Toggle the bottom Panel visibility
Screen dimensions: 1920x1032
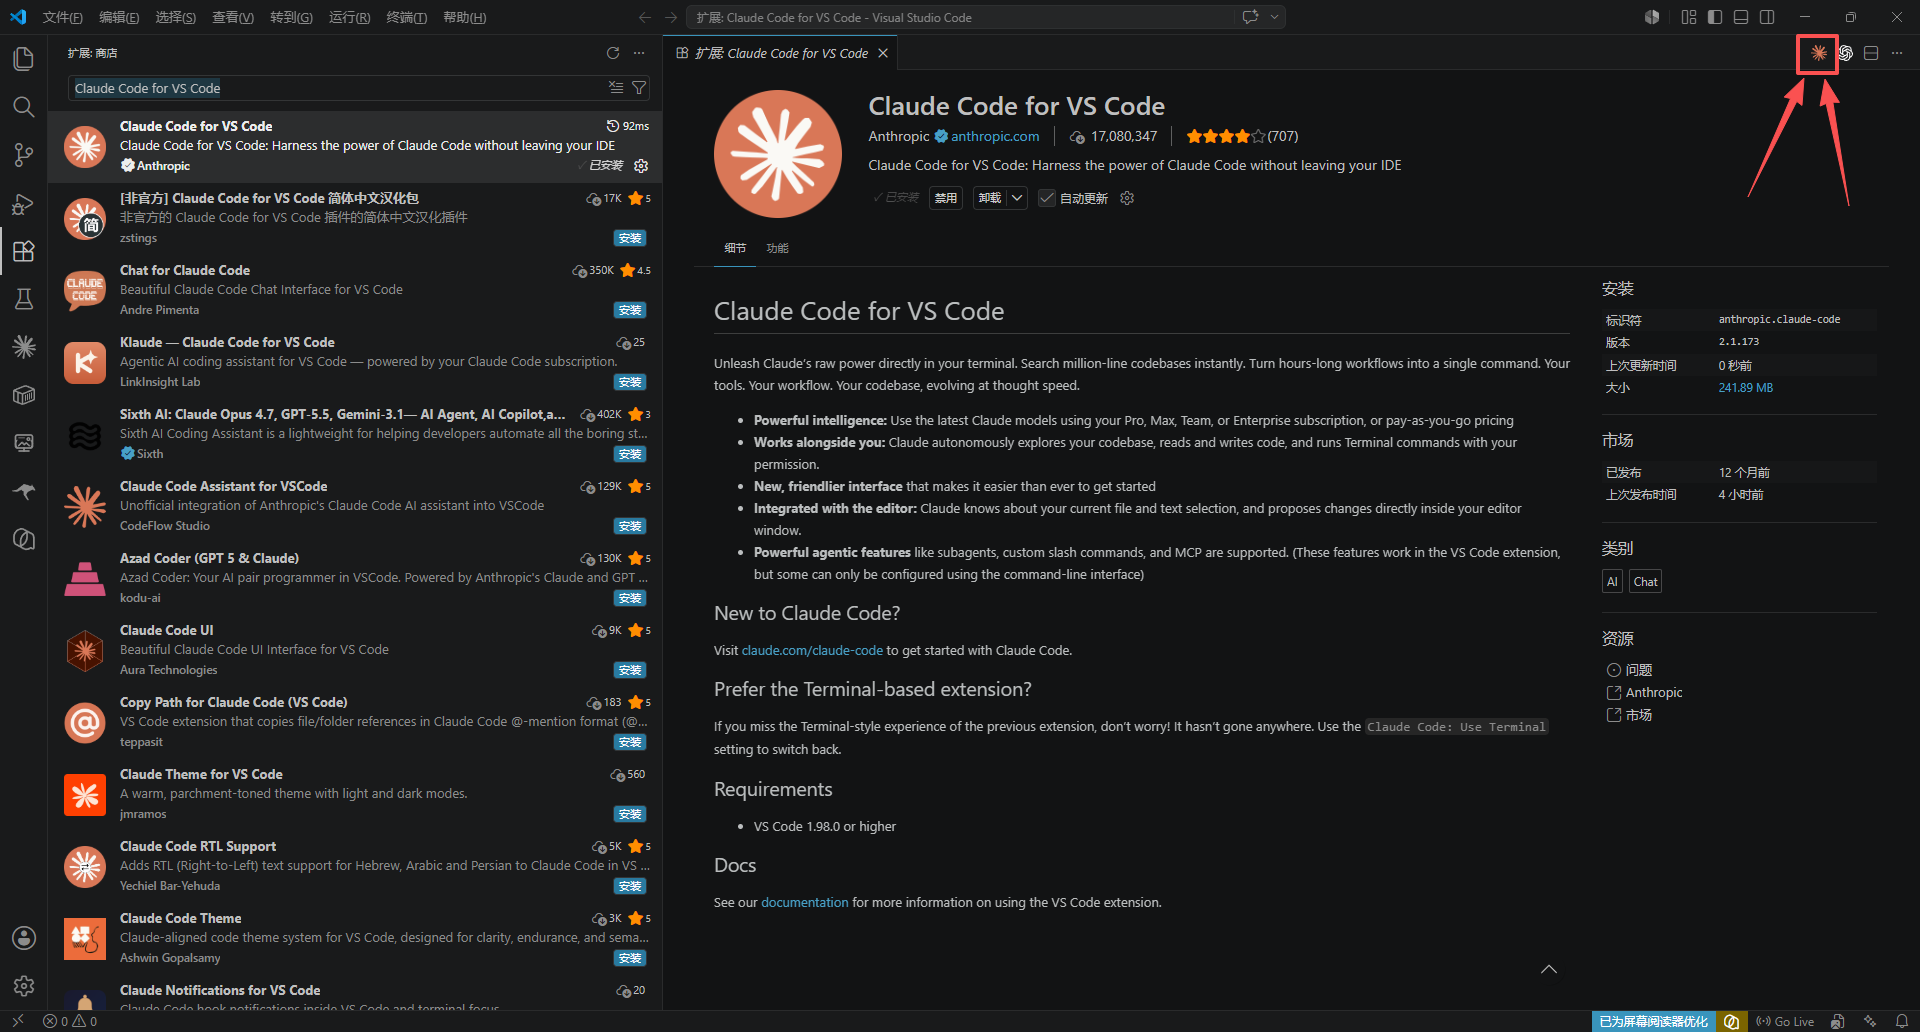[1741, 17]
